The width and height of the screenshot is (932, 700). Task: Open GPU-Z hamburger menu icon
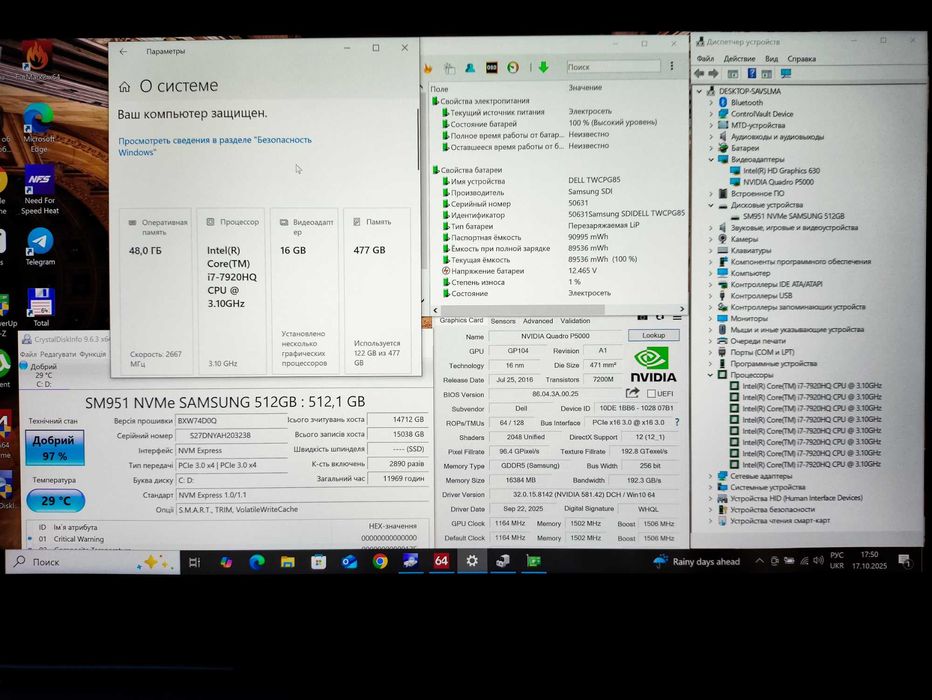coord(677,318)
